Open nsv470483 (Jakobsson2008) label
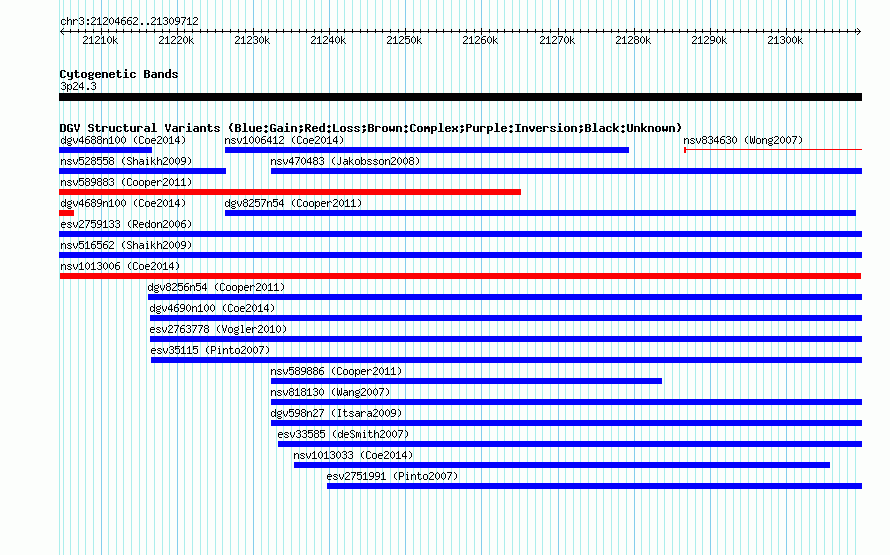Image resolution: width=890 pixels, height=555 pixels. pos(345,161)
